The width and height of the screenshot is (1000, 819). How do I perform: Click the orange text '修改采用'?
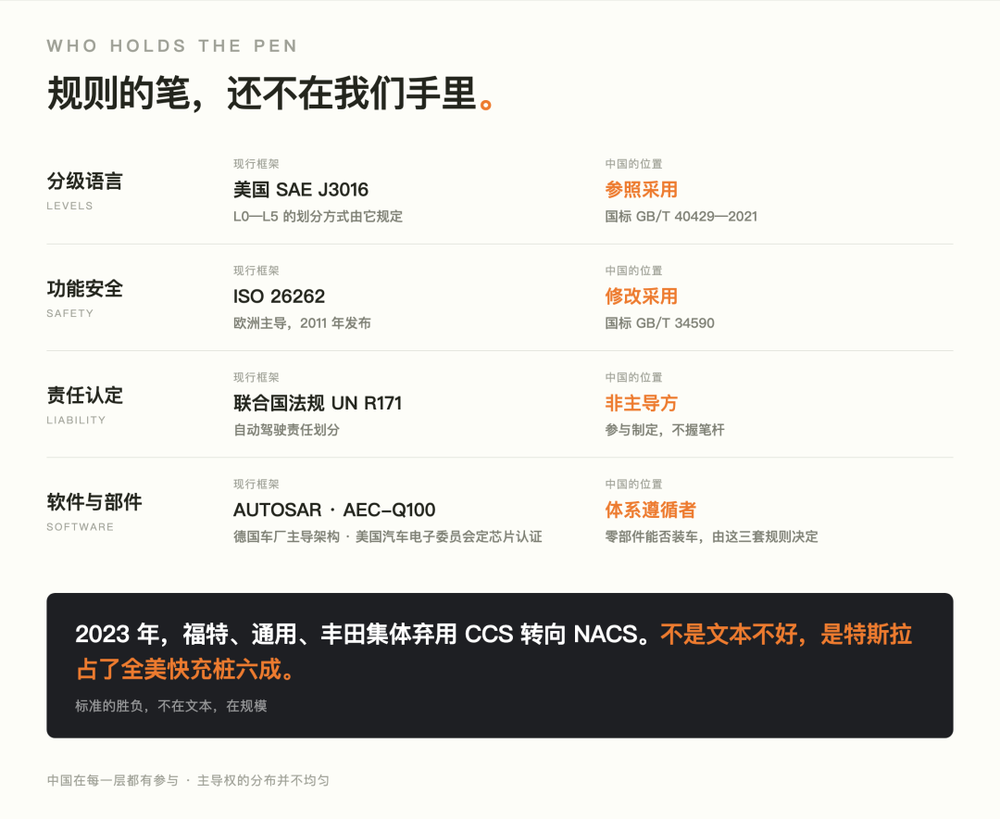(x=641, y=296)
